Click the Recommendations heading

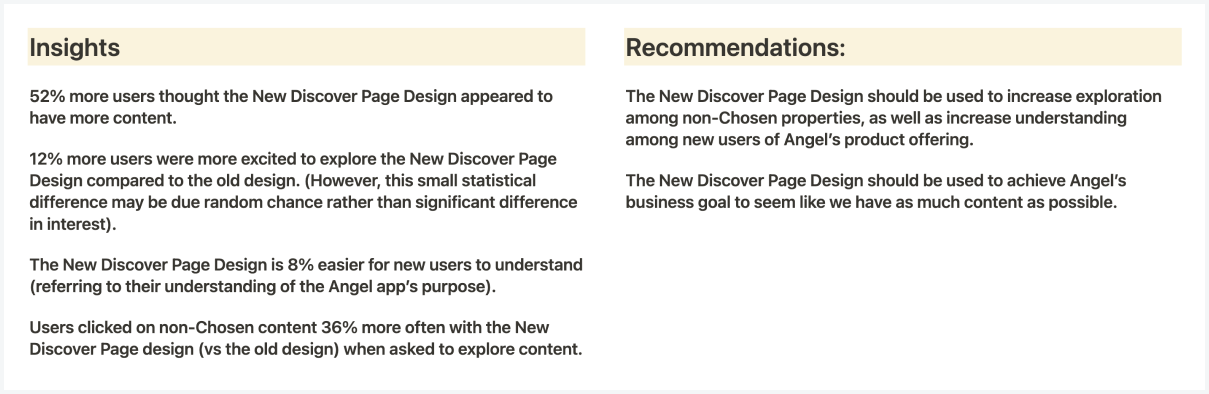pyautogui.click(x=735, y=47)
